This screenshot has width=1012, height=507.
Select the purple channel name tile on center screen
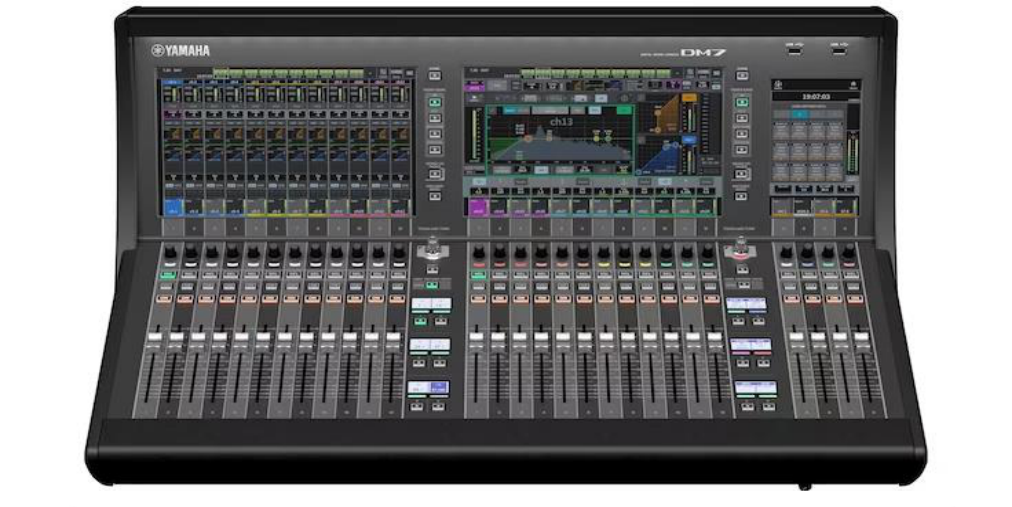(x=478, y=208)
